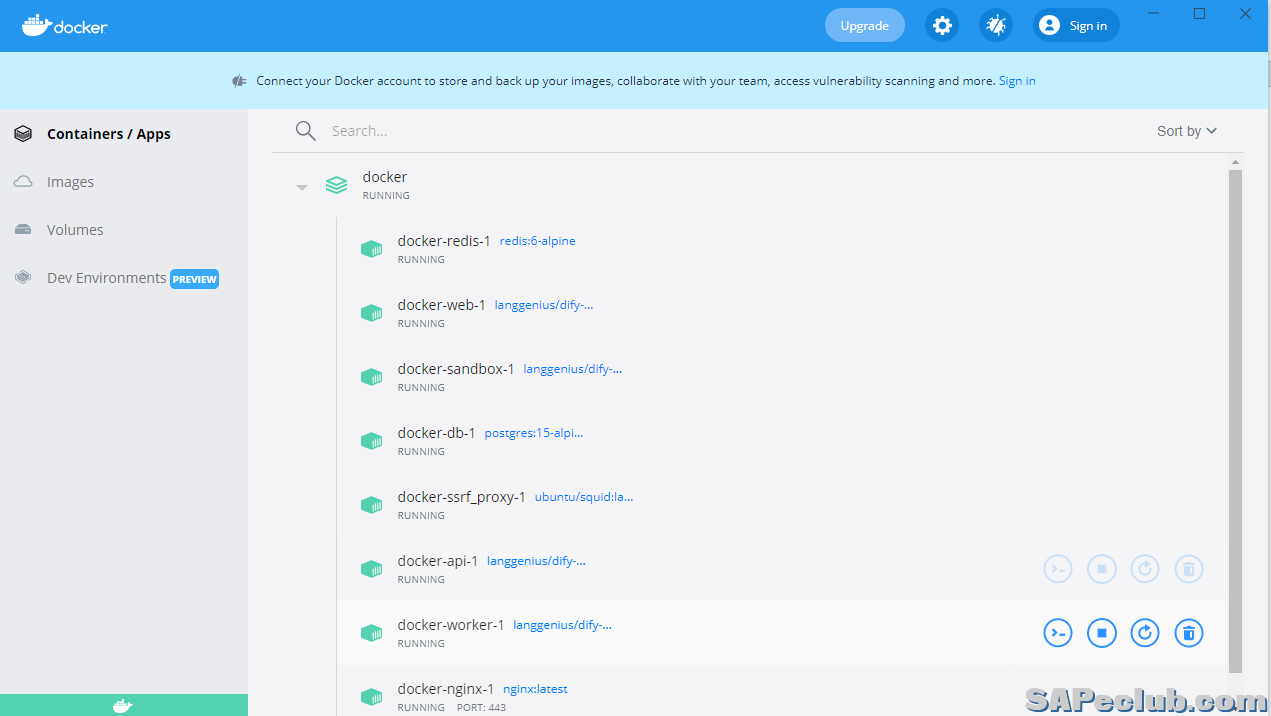Viewport: 1271px width, 716px height.
Task: Click the docker compose stack icon
Action: pyautogui.click(x=337, y=185)
